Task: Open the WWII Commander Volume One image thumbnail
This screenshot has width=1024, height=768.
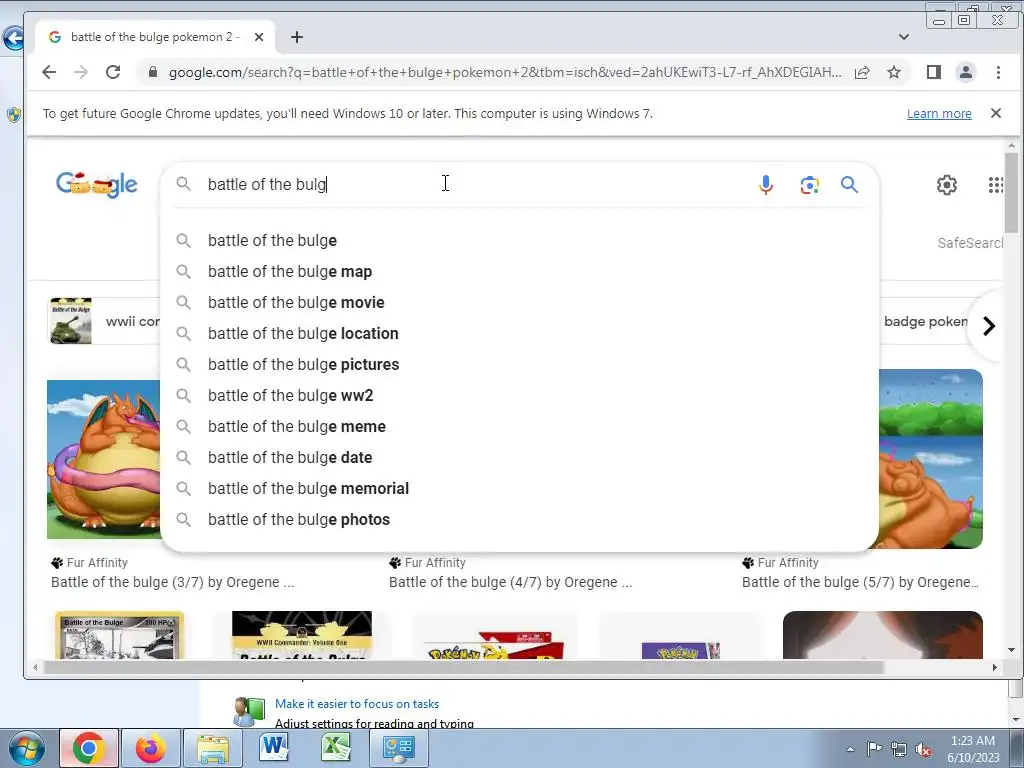Action: [302, 635]
